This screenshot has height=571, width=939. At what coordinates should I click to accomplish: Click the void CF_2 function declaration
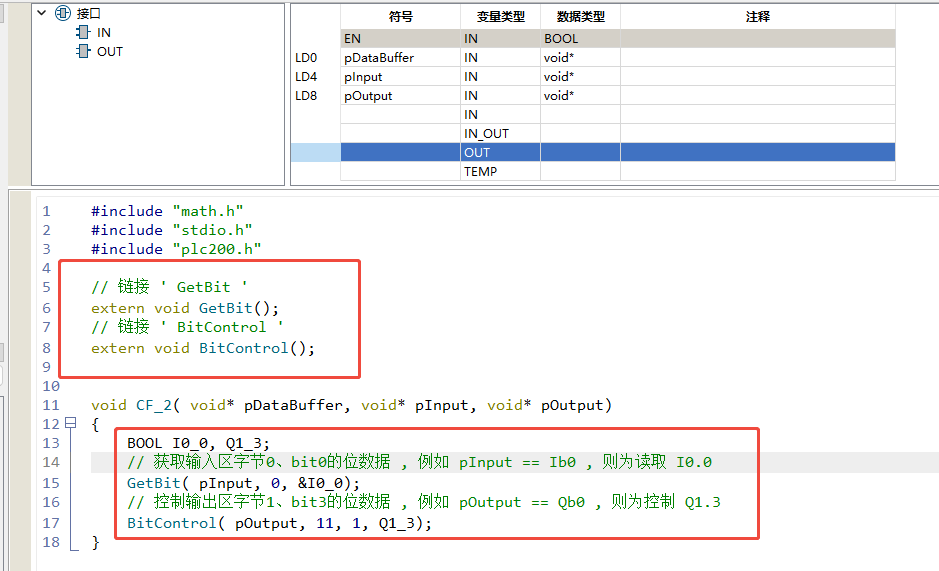point(351,406)
